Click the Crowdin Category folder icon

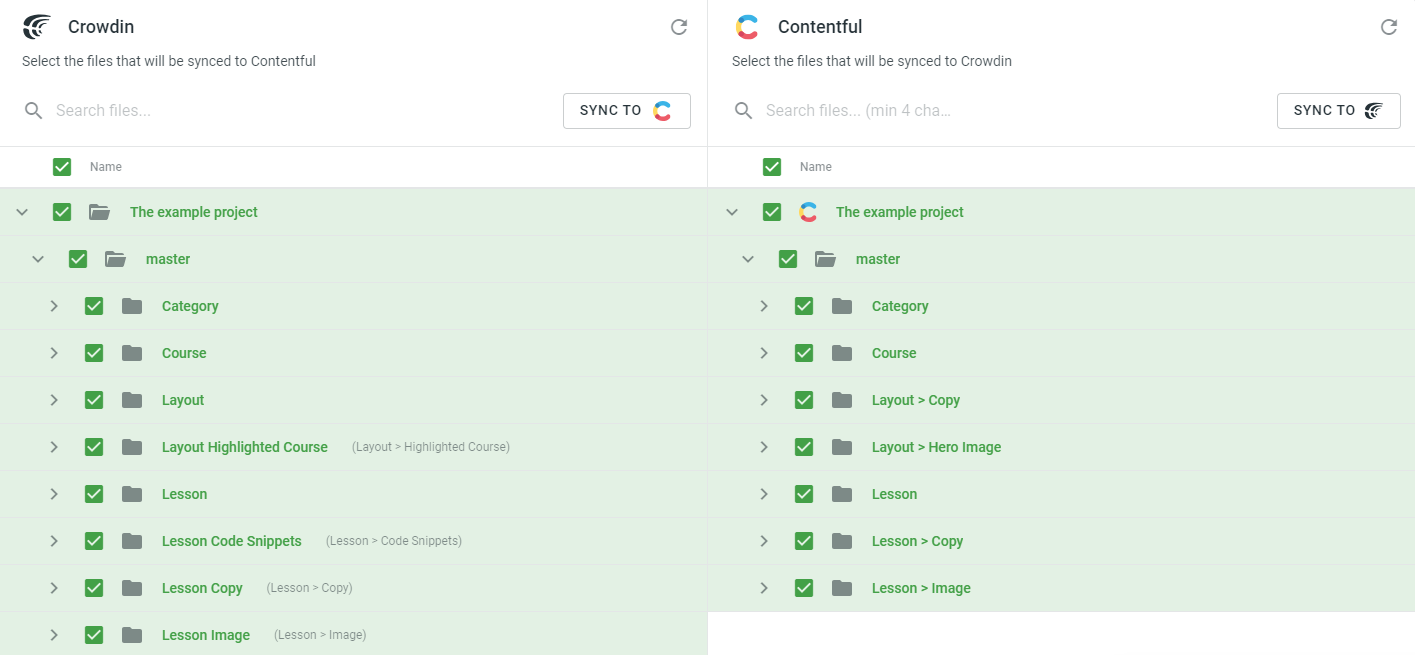tap(132, 306)
